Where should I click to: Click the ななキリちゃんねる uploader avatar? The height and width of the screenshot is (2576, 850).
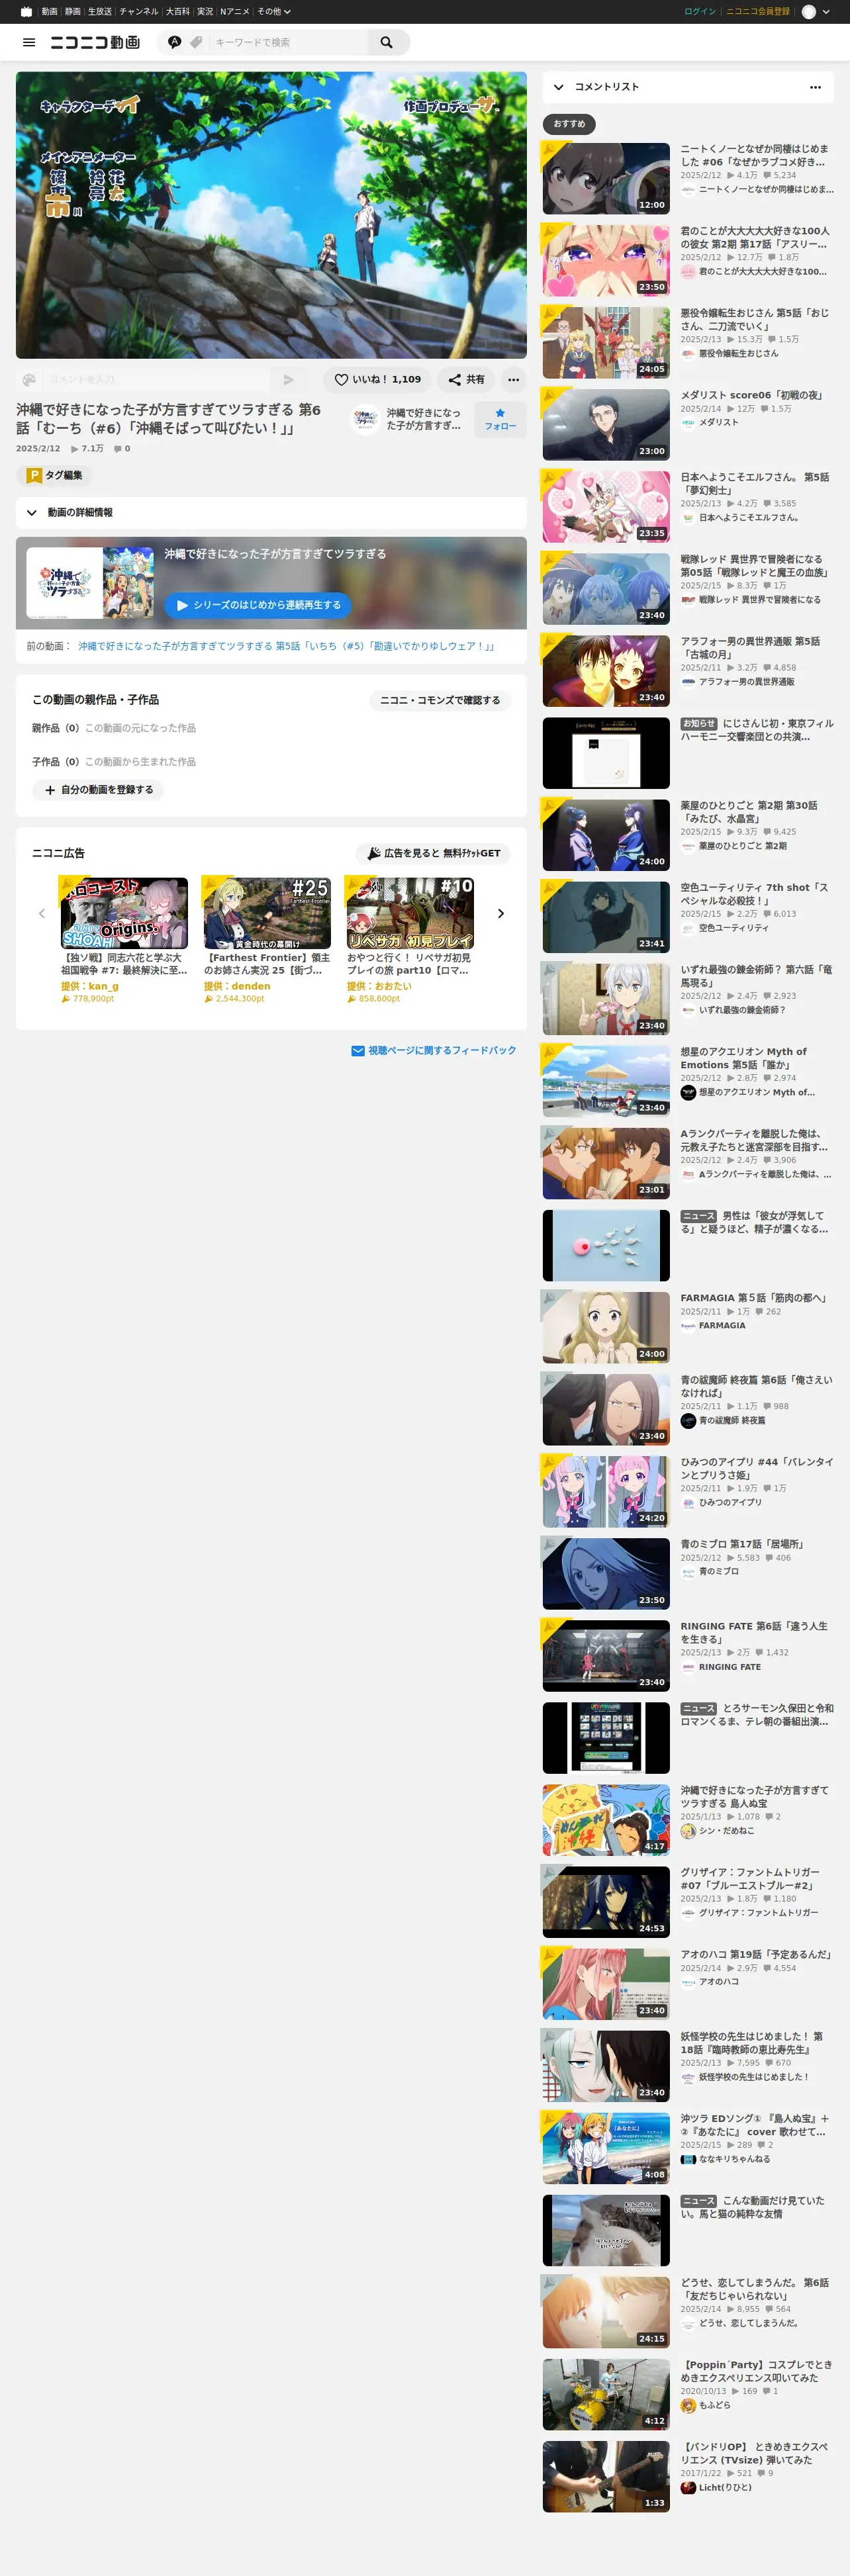point(688,2159)
